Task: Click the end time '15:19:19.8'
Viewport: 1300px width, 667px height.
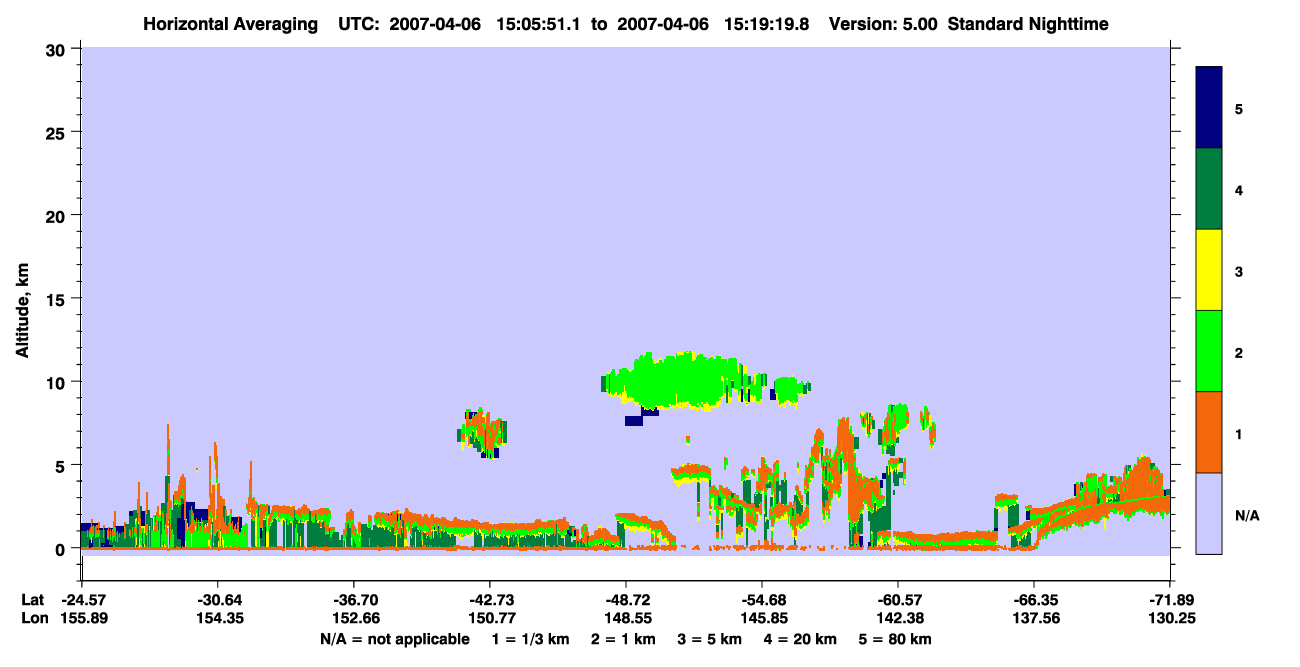Action: 765,23
